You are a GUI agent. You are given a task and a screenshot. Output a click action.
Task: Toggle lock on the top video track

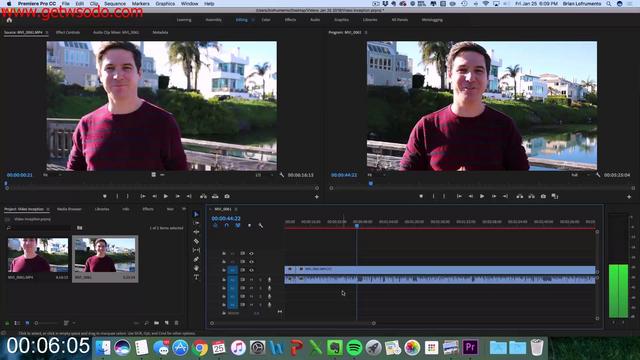click(224, 253)
